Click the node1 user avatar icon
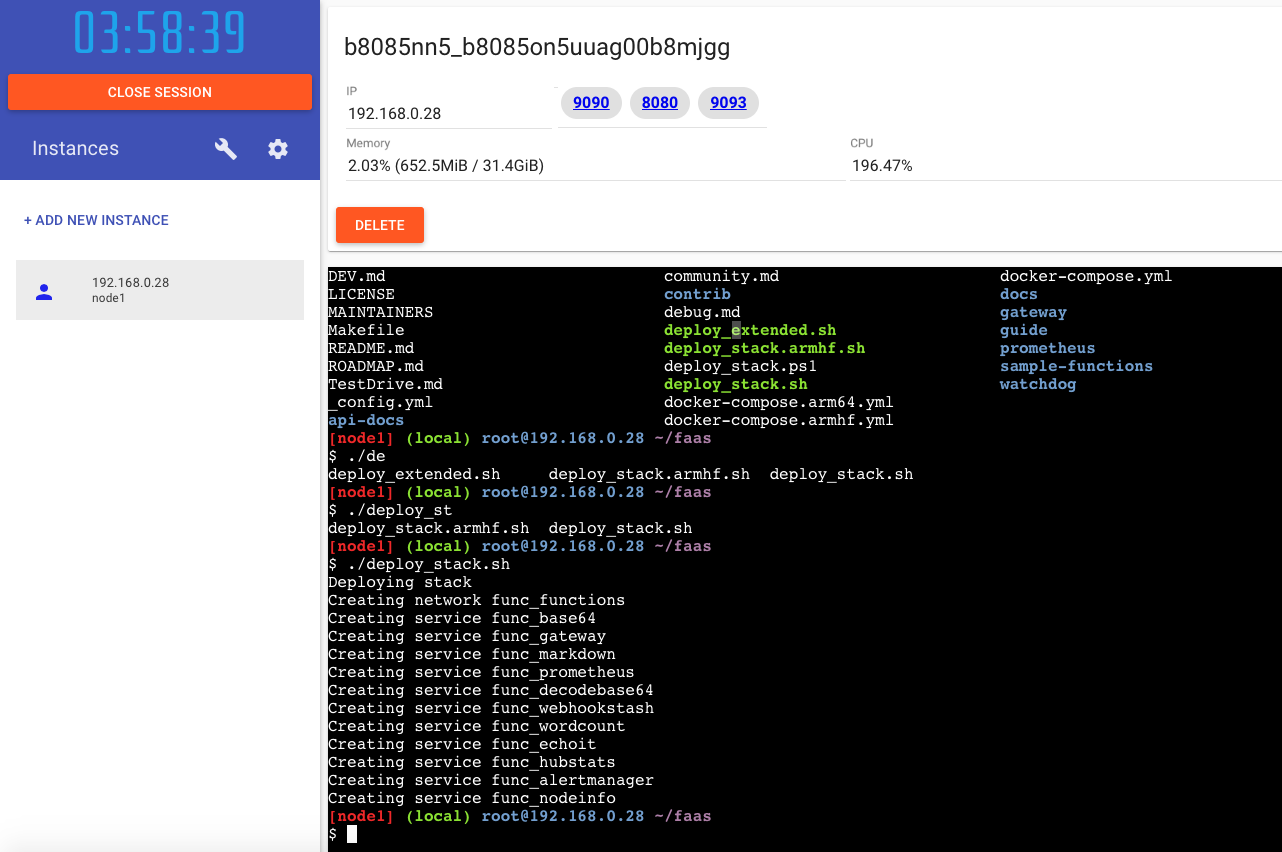The image size is (1282, 852). tap(44, 291)
